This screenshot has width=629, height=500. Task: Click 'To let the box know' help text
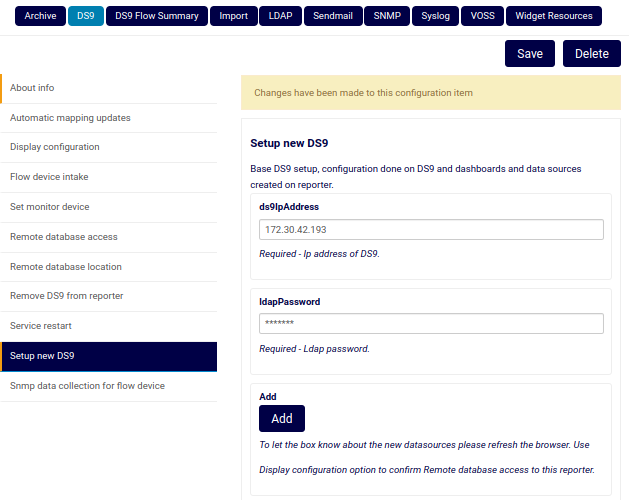[427, 457]
